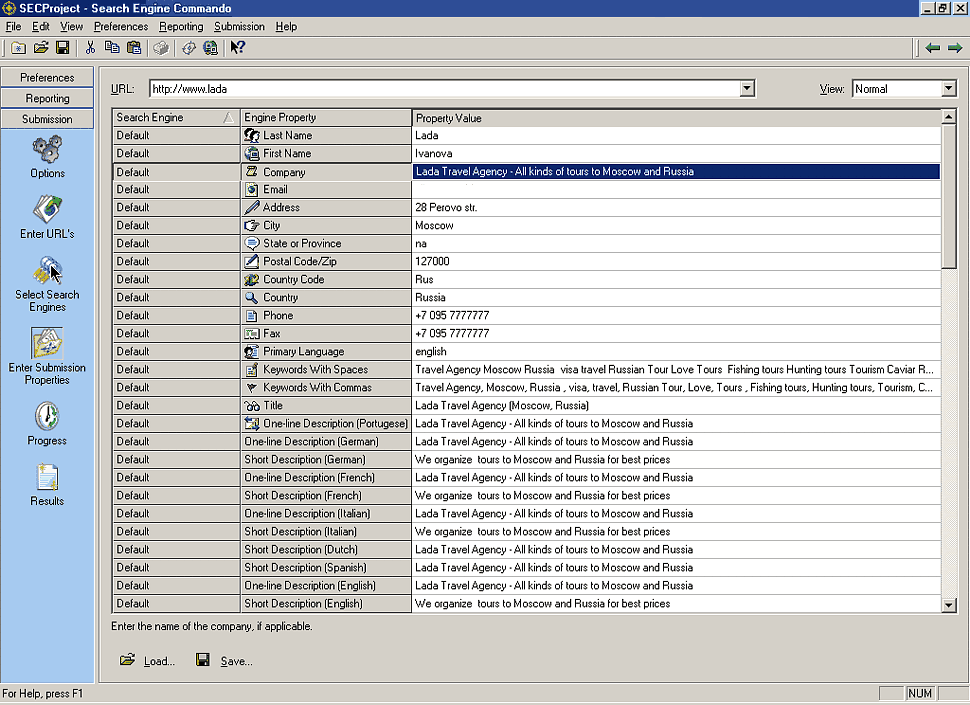Open the Edit menu
Image resolution: width=970 pixels, height=705 pixels.
tap(41, 27)
